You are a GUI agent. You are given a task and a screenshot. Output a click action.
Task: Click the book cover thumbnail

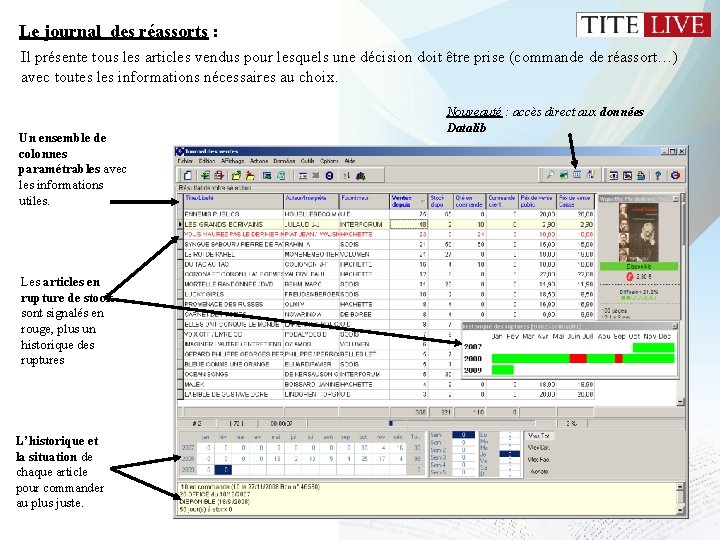point(639,232)
